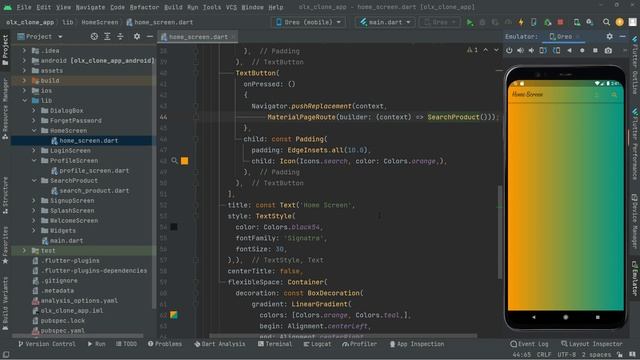Click orange color swatch at line 48
The height and width of the screenshot is (360, 640).
[184, 161]
